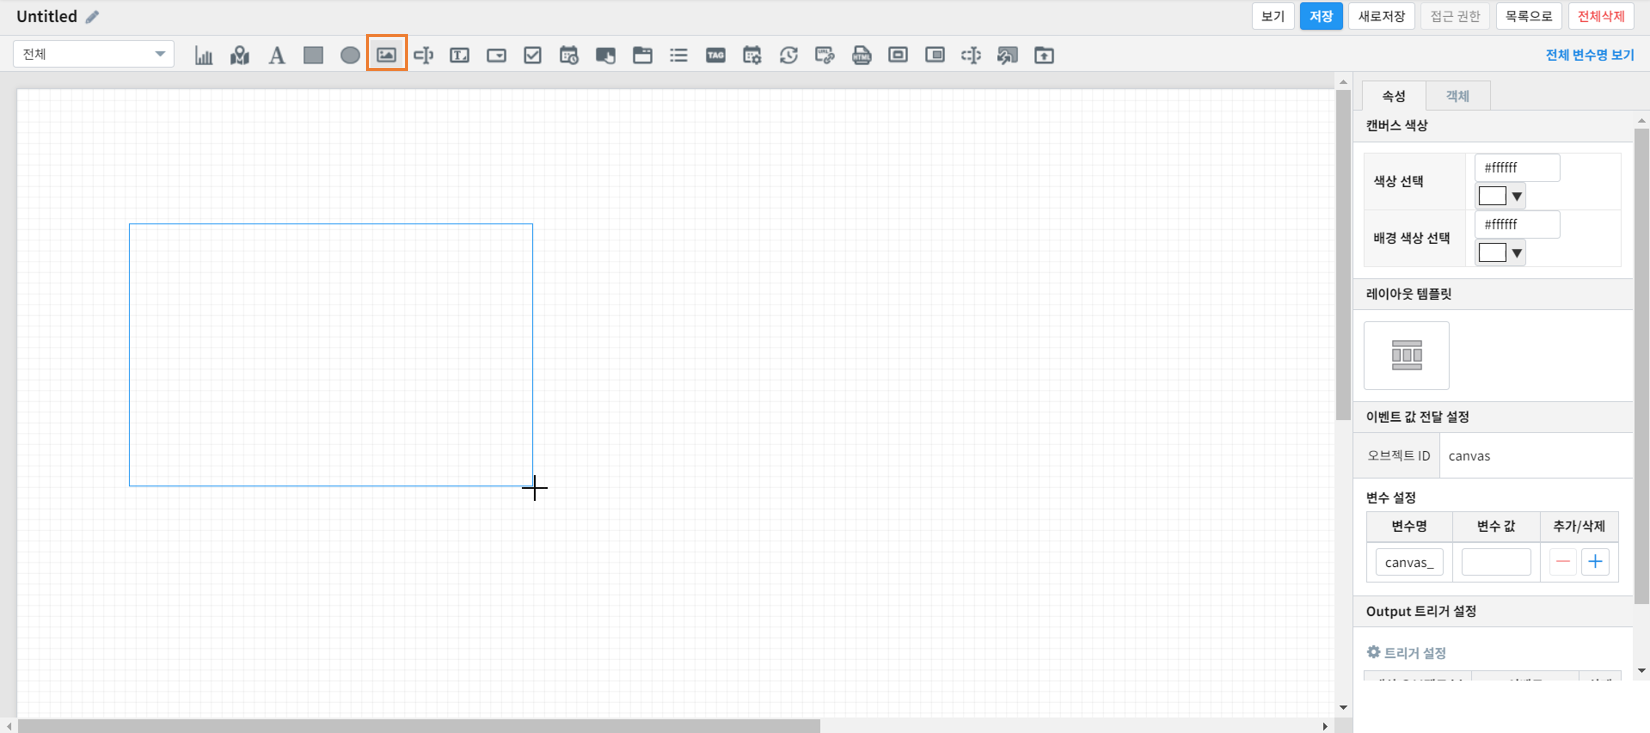Viewport: 1650px width, 733px height.
Task: Select the HTML document tool
Action: [862, 55]
